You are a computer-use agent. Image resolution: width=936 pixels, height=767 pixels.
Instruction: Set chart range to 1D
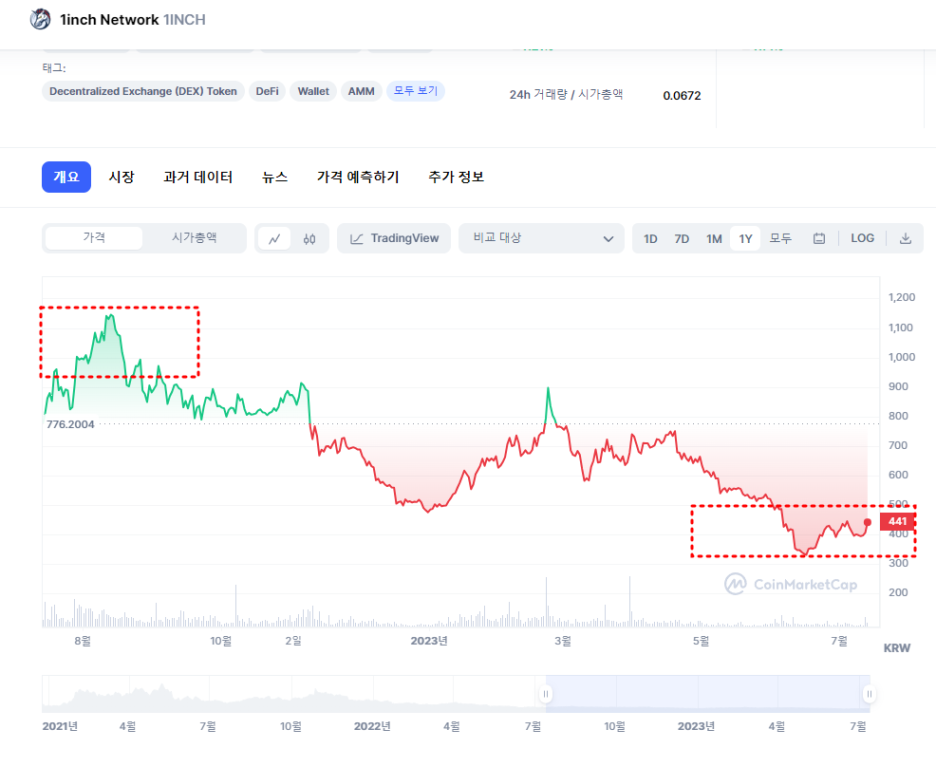[x=650, y=239]
